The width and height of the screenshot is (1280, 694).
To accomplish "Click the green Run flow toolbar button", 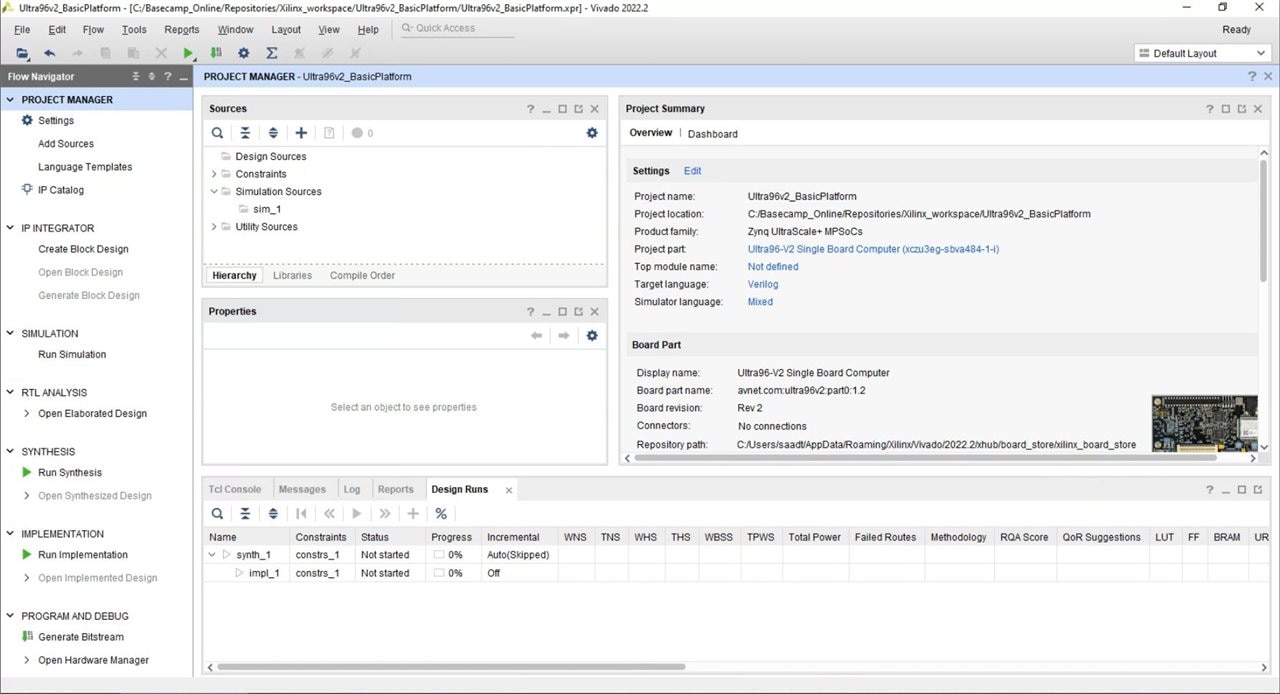I will (x=188, y=53).
